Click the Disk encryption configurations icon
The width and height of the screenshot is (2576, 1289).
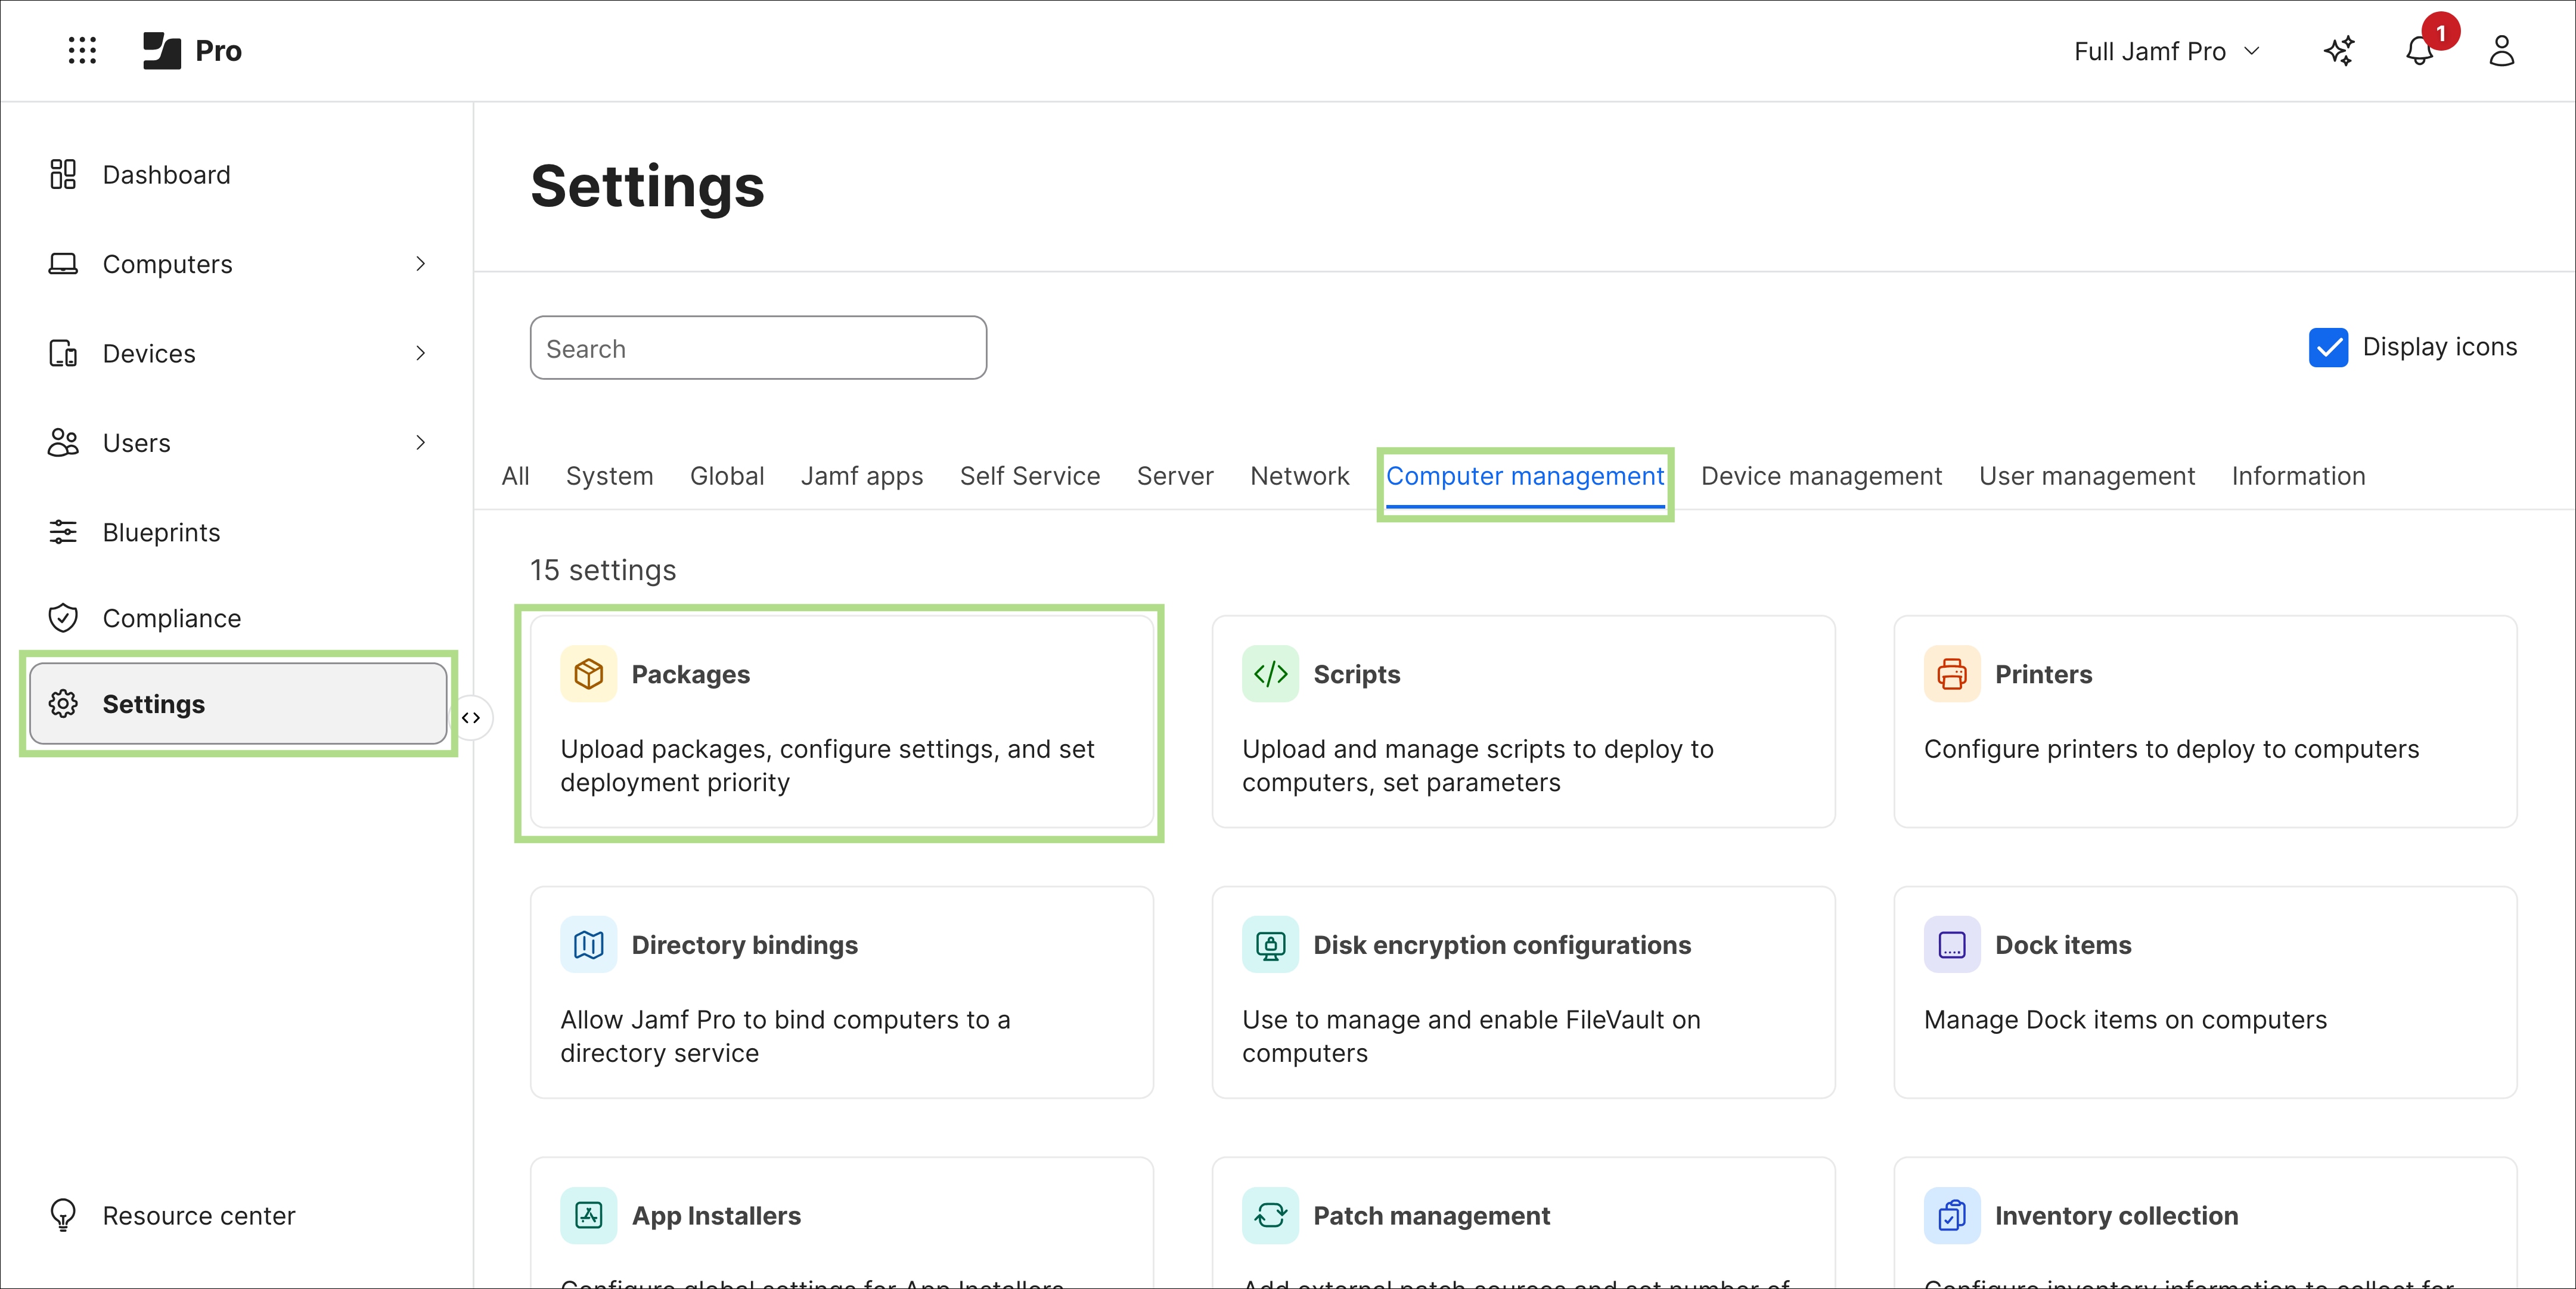pos(1270,945)
